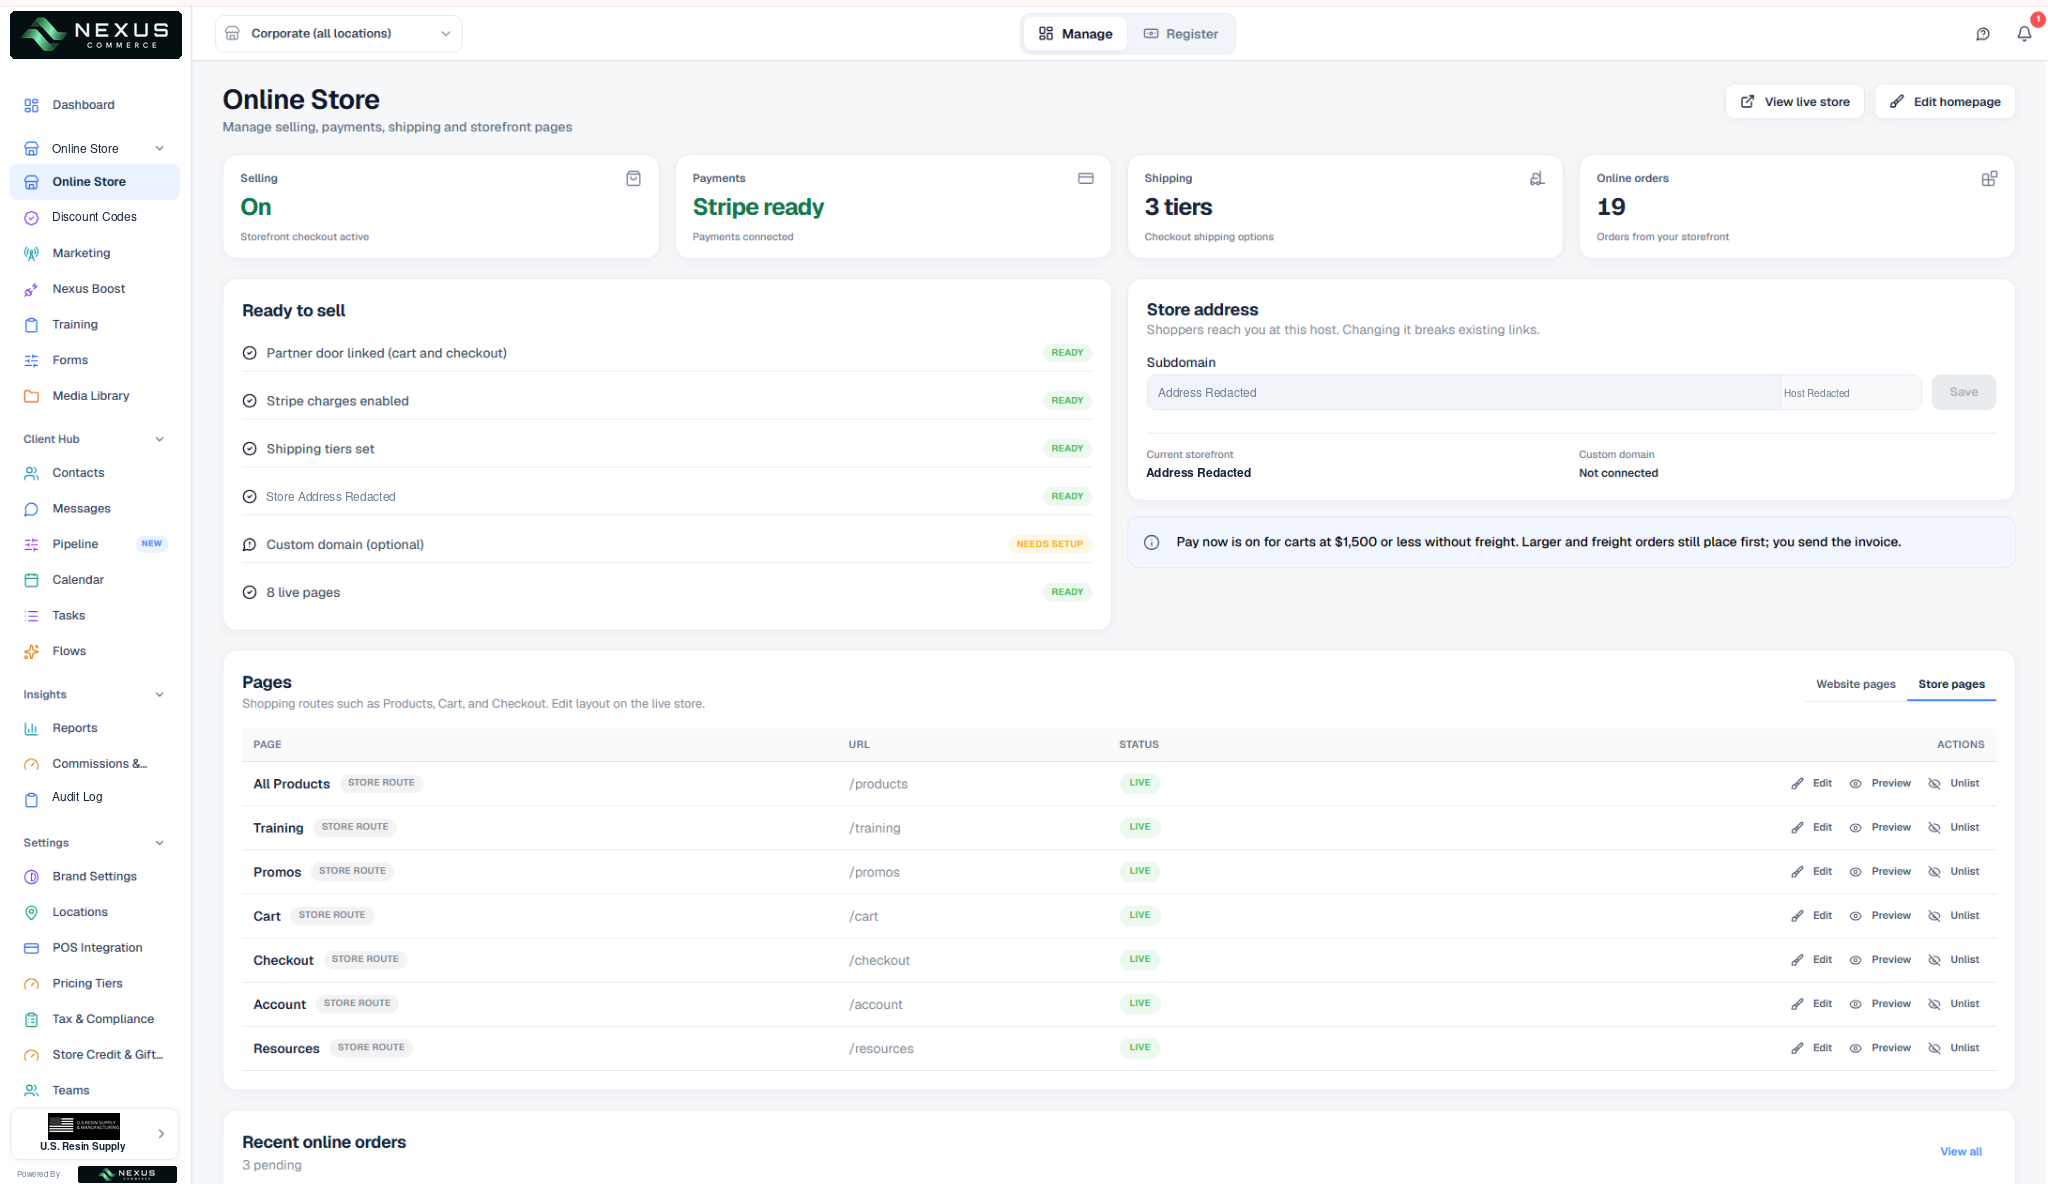Edit the Checkout page
Screen dimensions: 2048x1184
[x=1811, y=960]
